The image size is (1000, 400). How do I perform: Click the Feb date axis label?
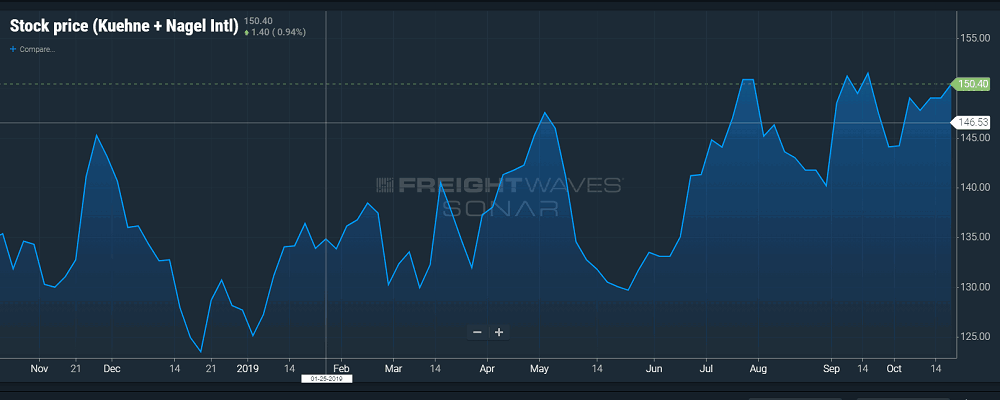342,369
